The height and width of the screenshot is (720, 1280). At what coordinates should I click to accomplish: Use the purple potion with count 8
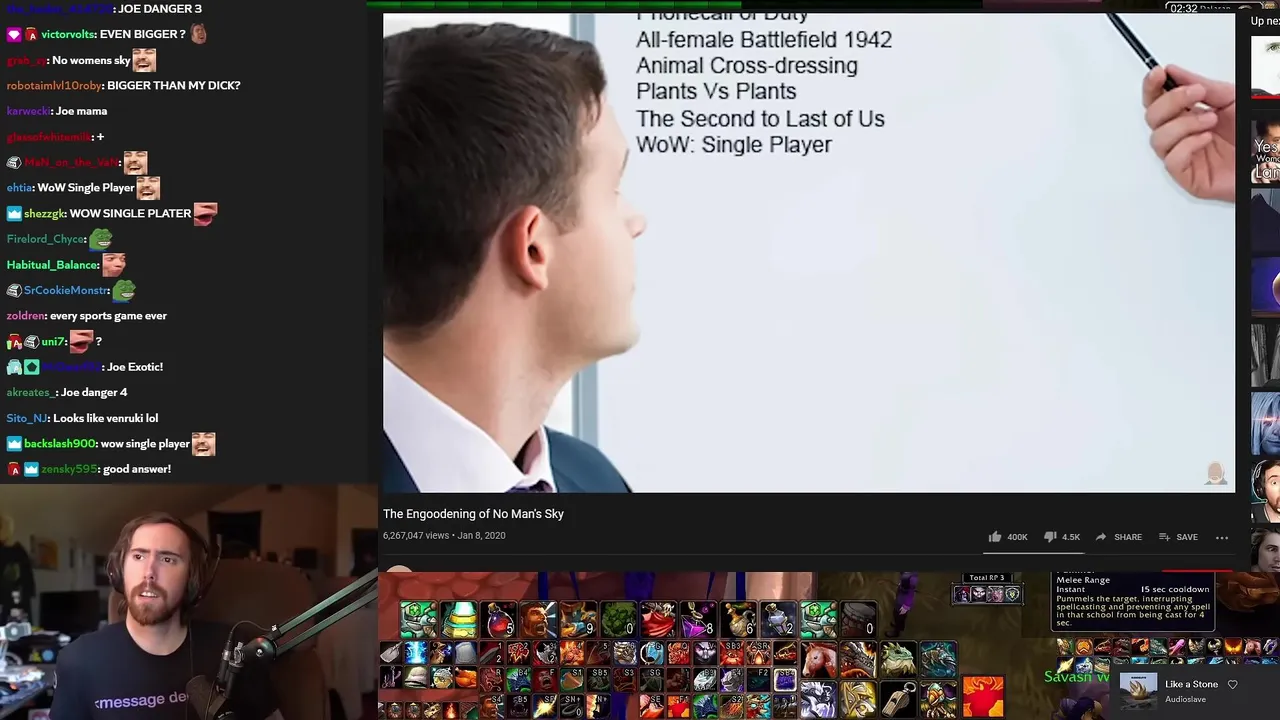point(698,619)
